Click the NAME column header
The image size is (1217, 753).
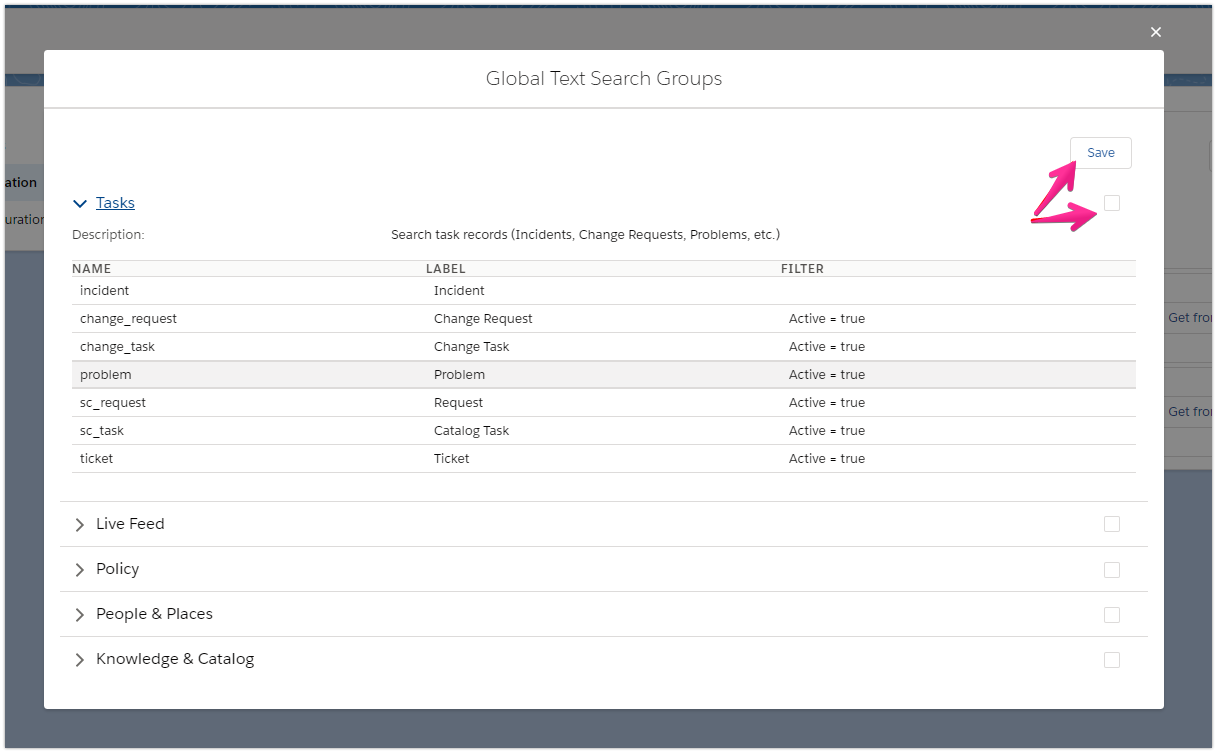point(92,268)
